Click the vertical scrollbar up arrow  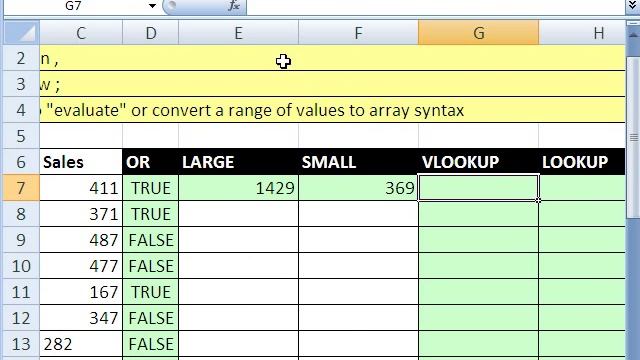[633, 35]
